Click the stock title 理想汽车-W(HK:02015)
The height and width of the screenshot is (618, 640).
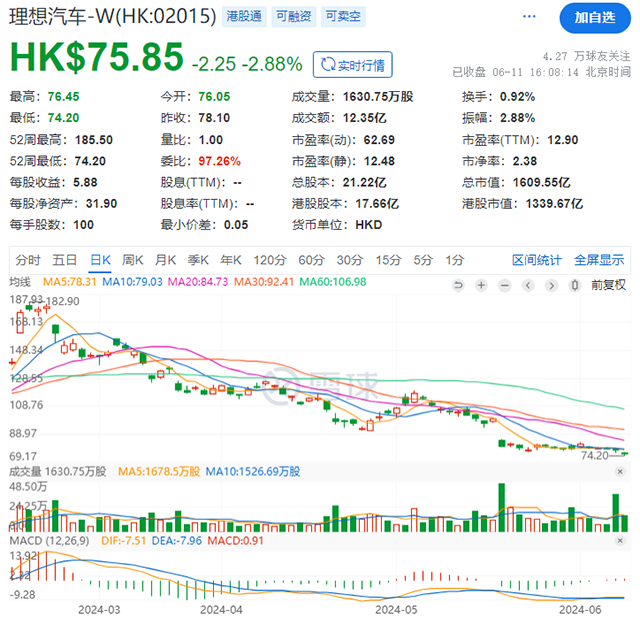pos(112,17)
